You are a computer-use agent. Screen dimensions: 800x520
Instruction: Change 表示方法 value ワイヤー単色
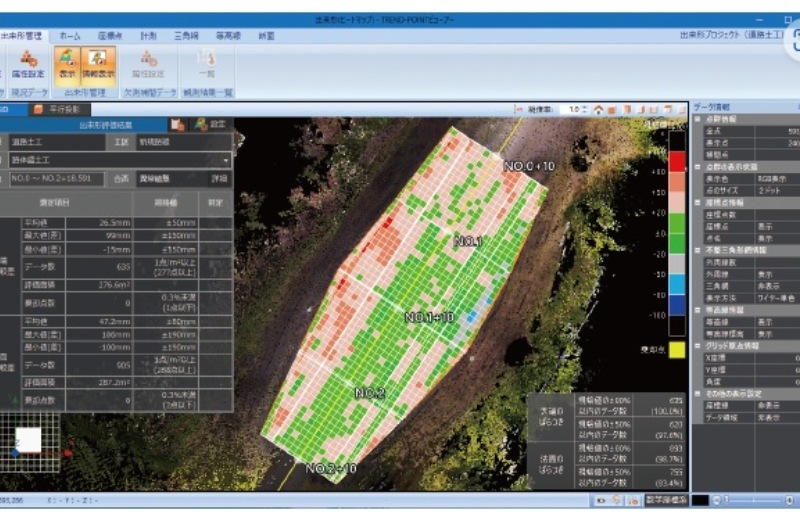[777, 298]
